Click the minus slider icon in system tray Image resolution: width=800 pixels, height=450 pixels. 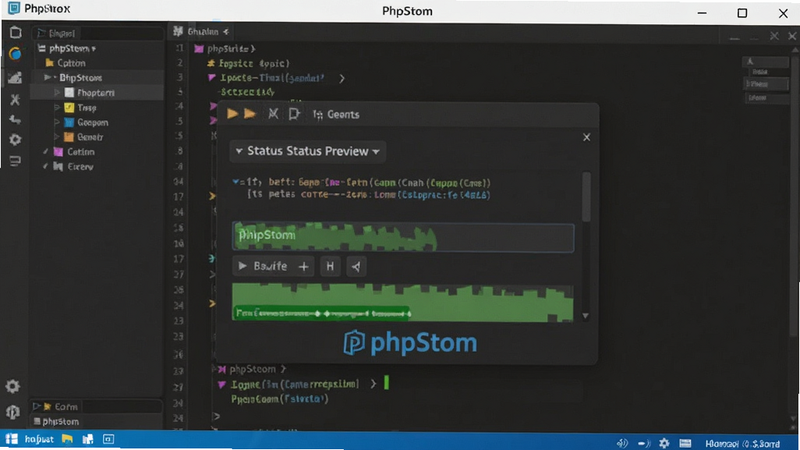click(x=644, y=443)
